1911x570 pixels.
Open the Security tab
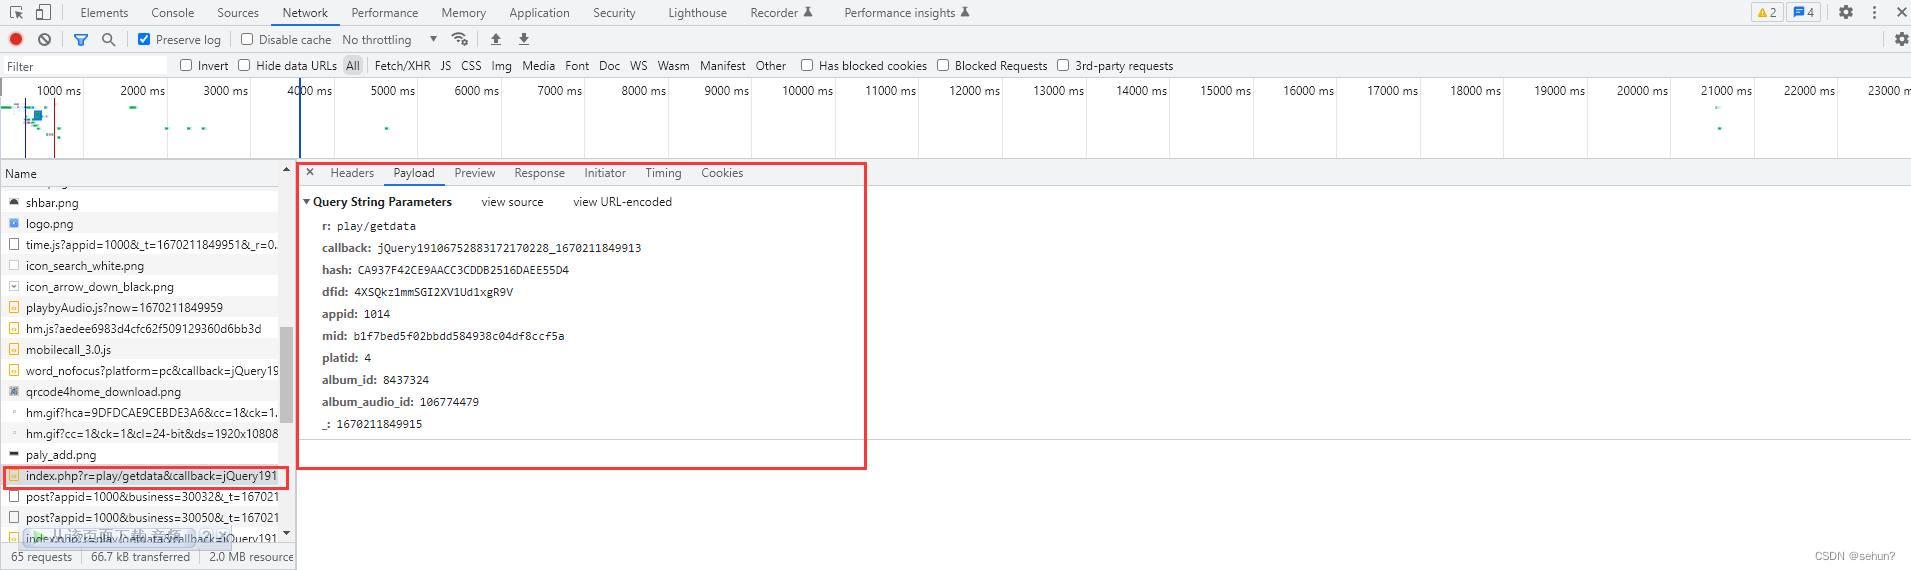pos(614,12)
